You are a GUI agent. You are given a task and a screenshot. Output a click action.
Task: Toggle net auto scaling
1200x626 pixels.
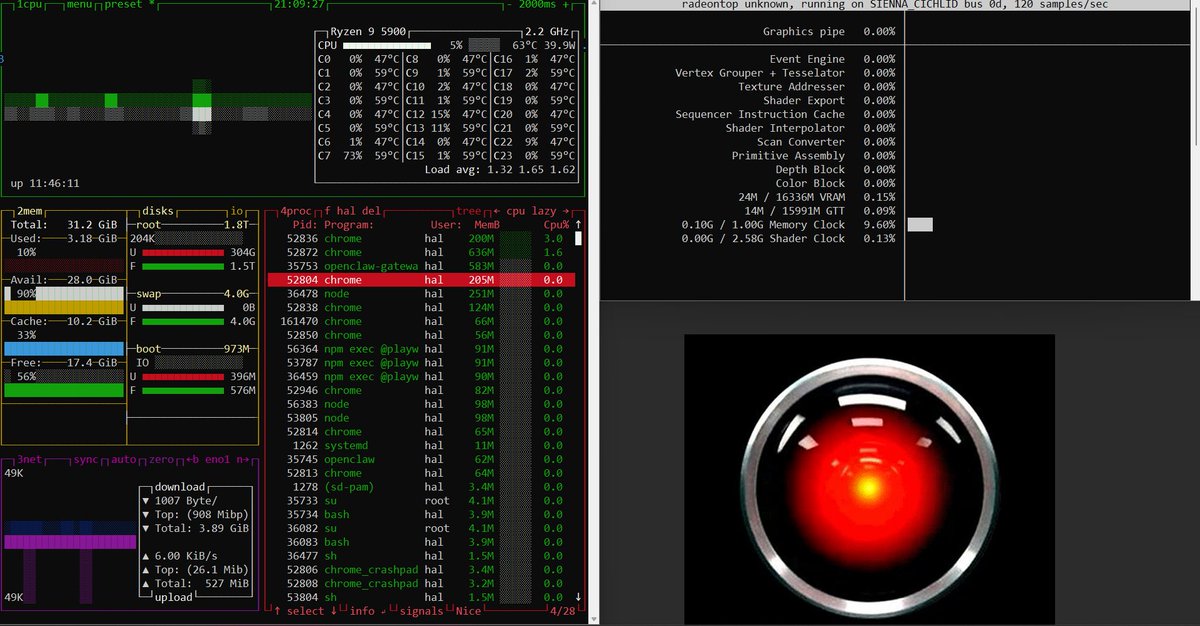click(124, 460)
